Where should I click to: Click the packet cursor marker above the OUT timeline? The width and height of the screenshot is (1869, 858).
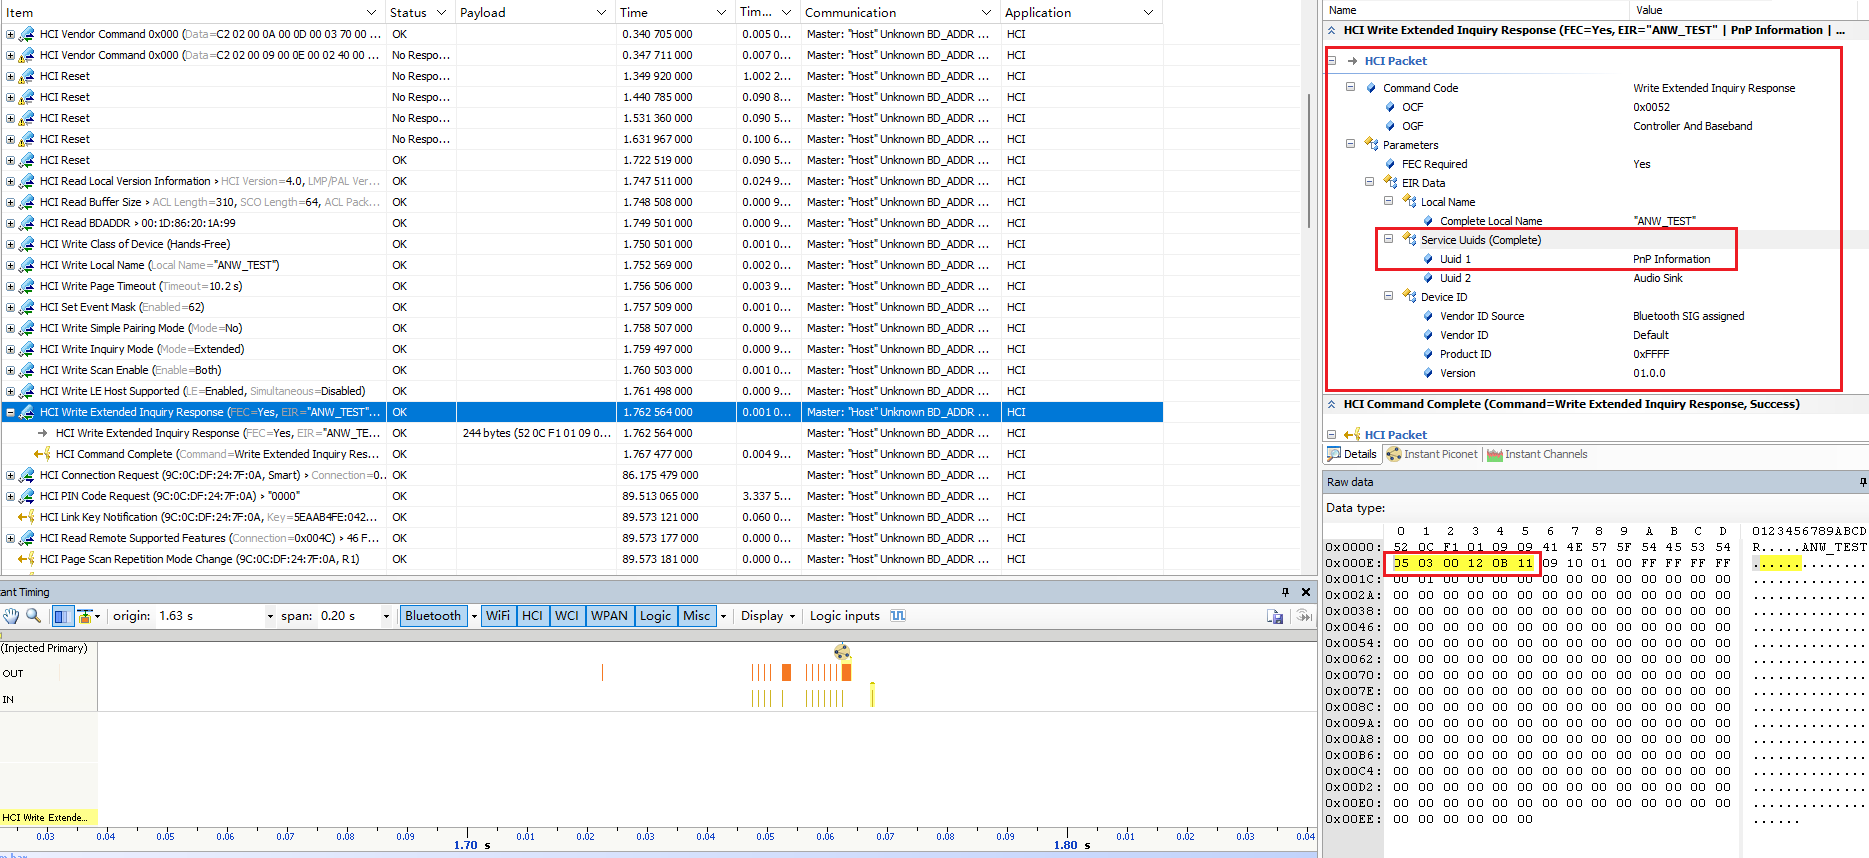coord(842,652)
